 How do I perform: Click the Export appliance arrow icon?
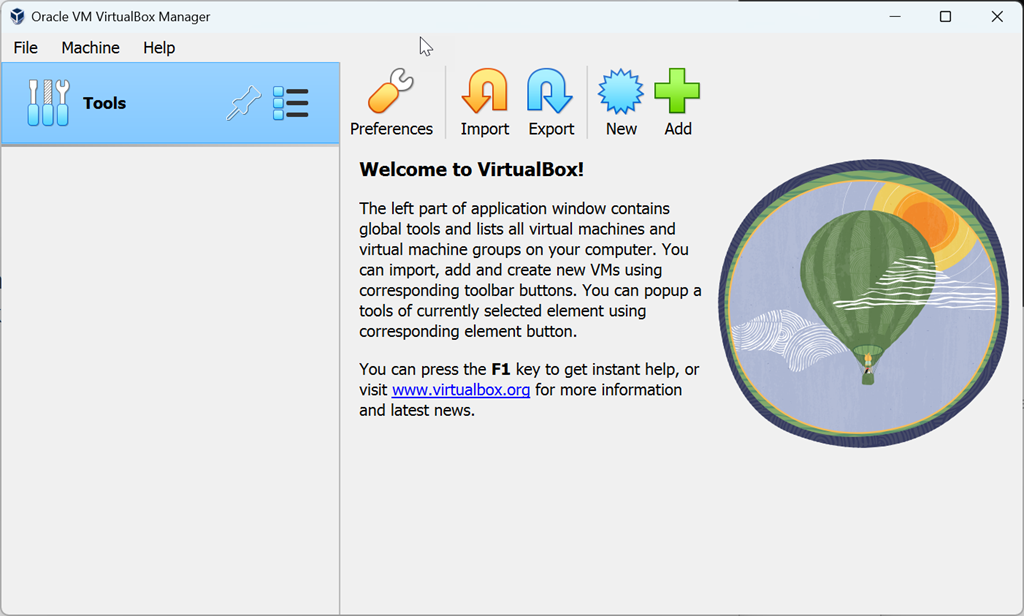coord(550,93)
